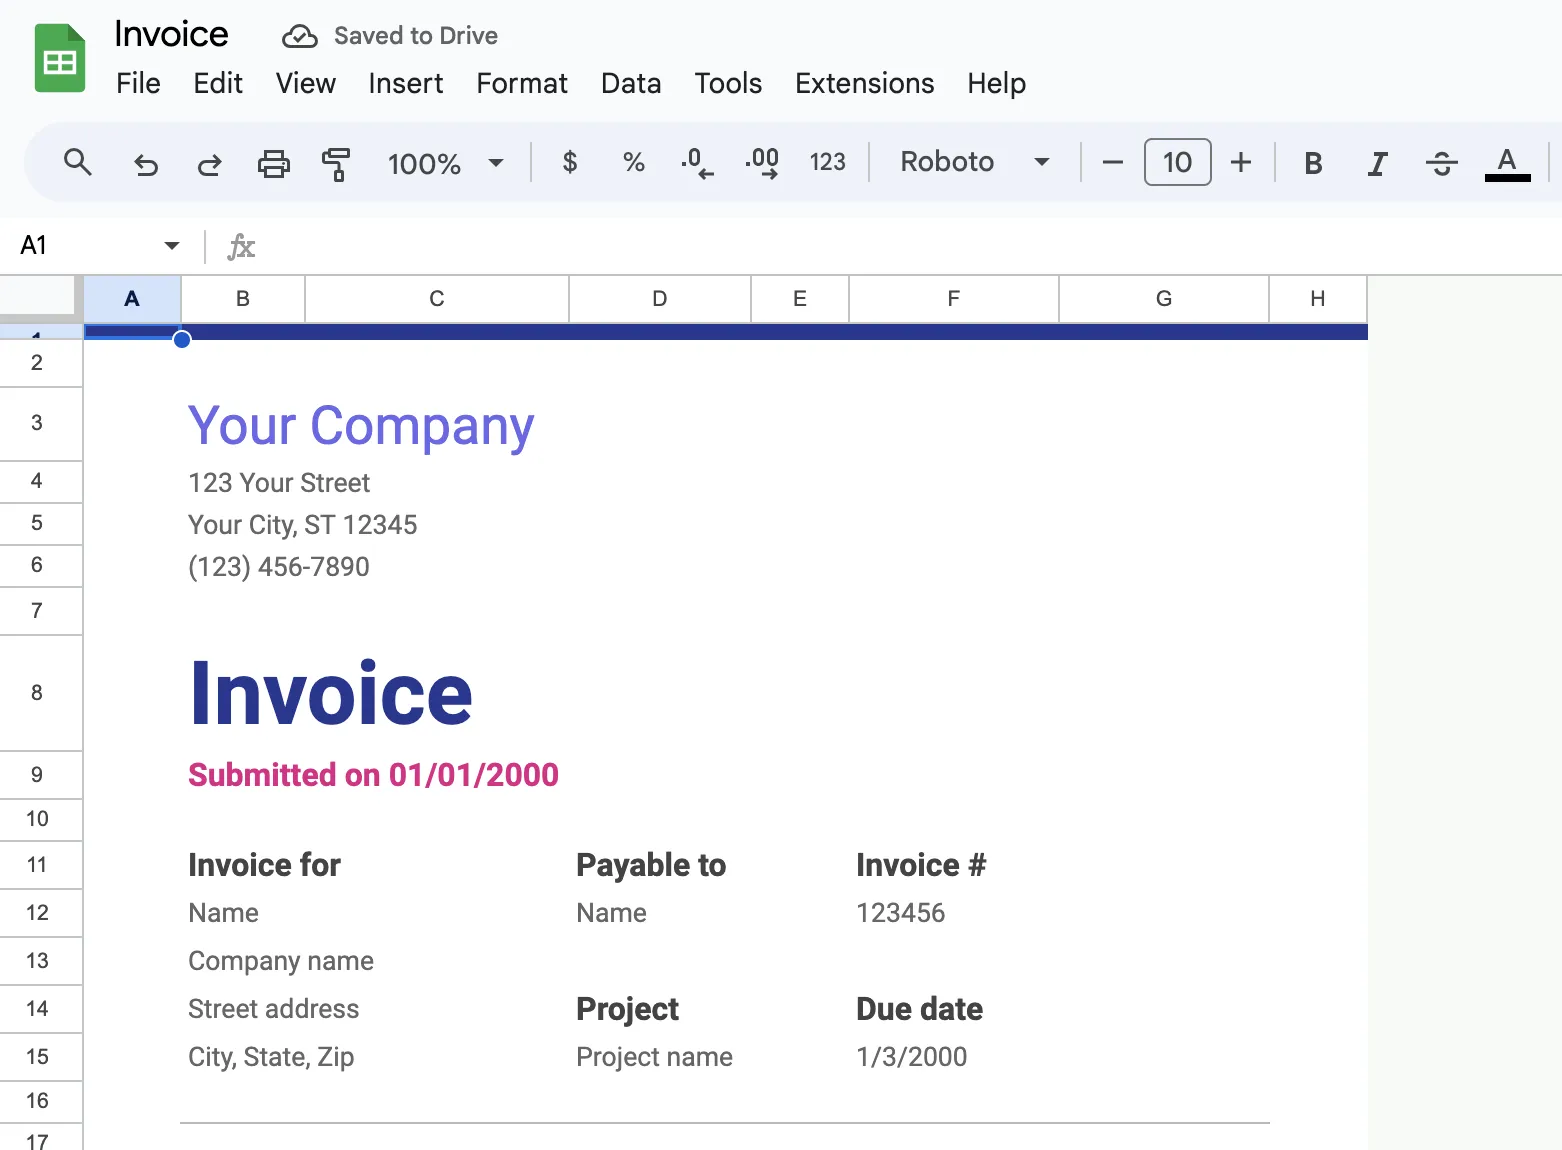
Task: Select column A header
Action: point(132,299)
